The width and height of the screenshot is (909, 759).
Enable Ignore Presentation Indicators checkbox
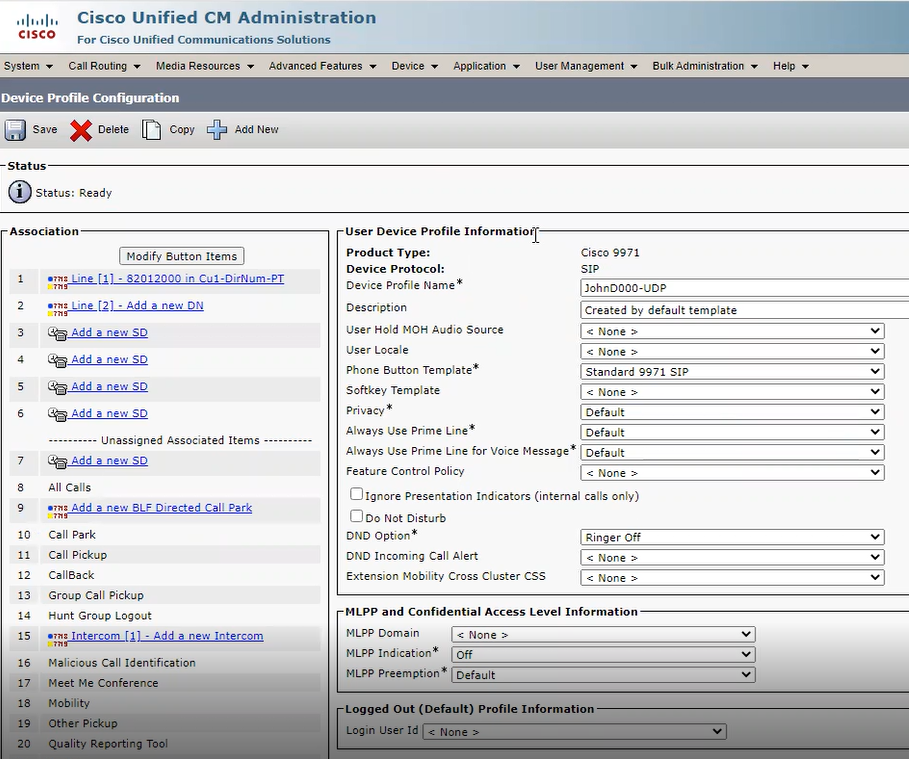point(355,494)
